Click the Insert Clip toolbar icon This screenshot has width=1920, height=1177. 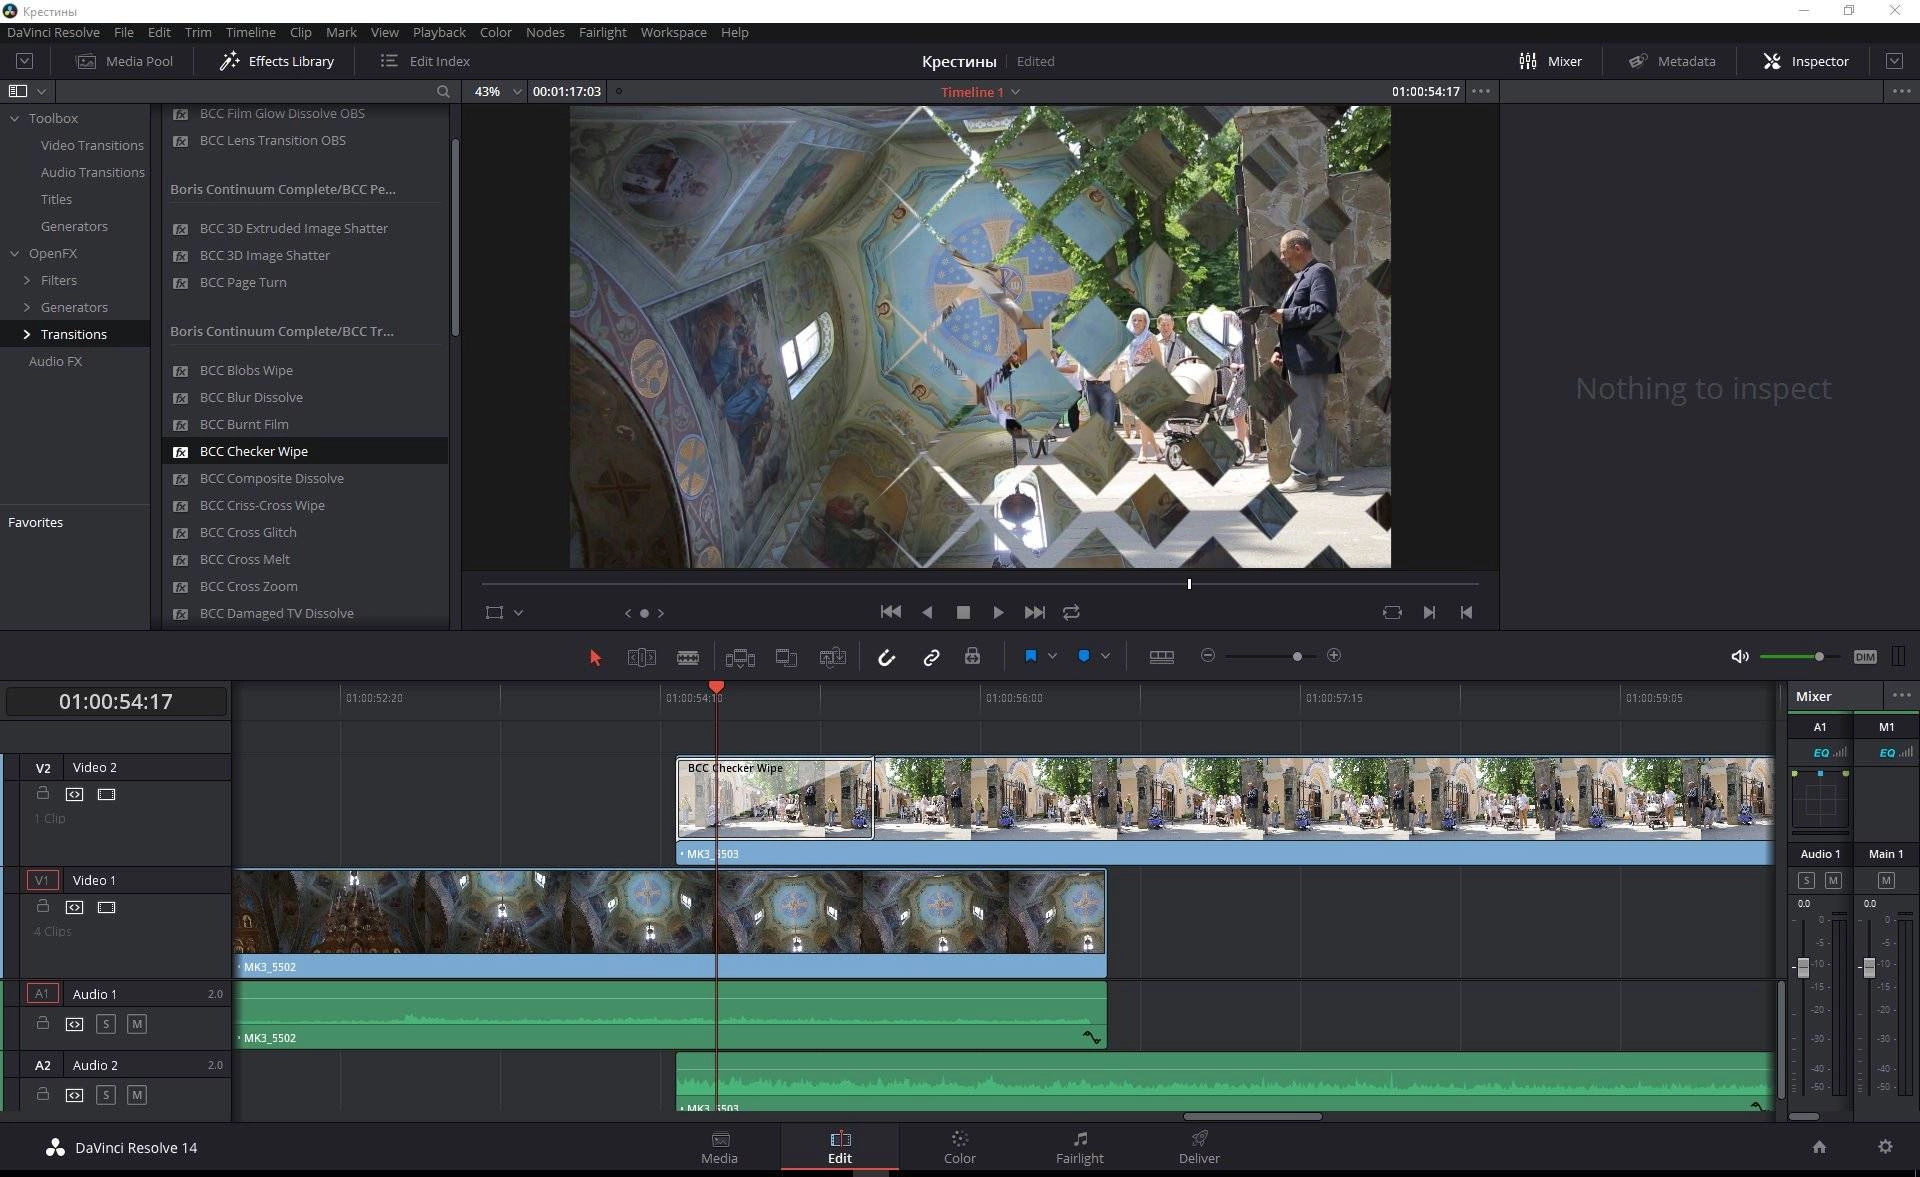740,657
